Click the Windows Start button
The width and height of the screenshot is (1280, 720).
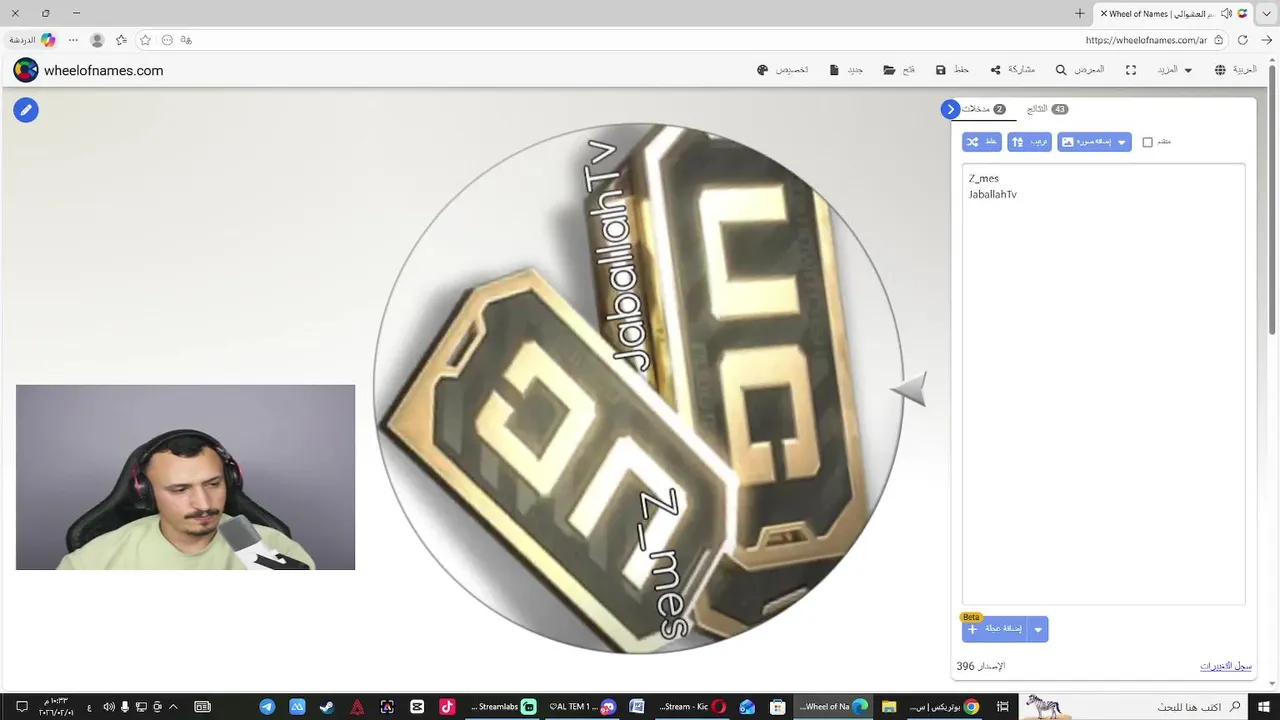pyautogui.click(x=1265, y=707)
